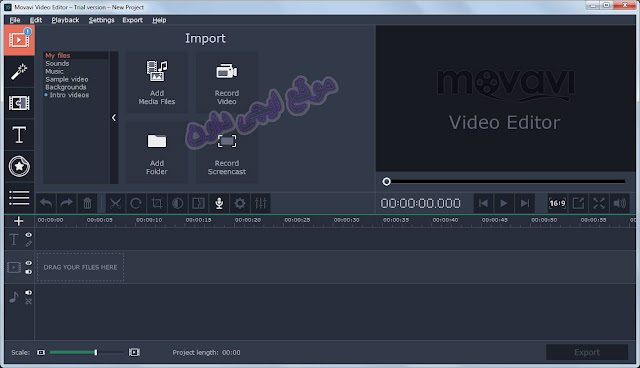The width and height of the screenshot is (640, 368).
Task: Open Audio properties equalizer icon
Action: [x=260, y=203]
